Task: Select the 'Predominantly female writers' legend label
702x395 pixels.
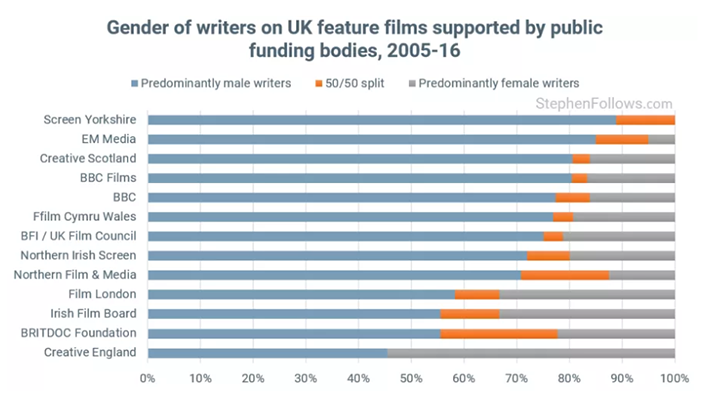Action: tap(499, 83)
